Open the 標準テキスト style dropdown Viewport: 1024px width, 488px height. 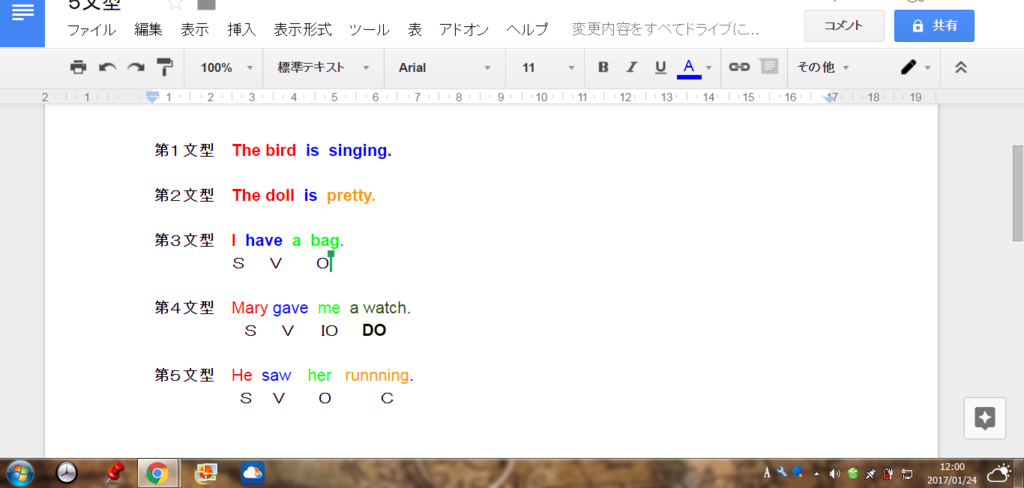[x=323, y=67]
